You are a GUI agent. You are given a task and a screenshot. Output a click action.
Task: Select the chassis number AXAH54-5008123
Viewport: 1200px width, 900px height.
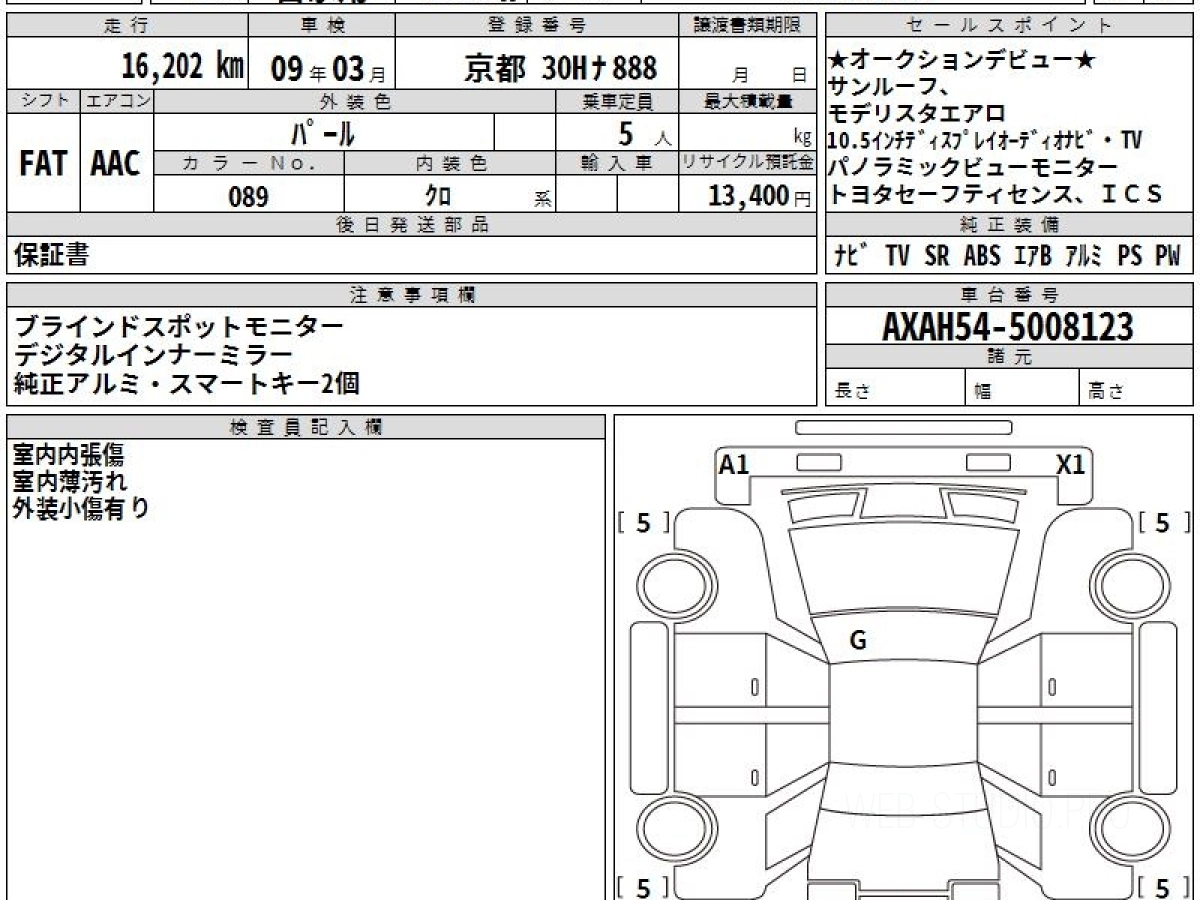point(1008,326)
